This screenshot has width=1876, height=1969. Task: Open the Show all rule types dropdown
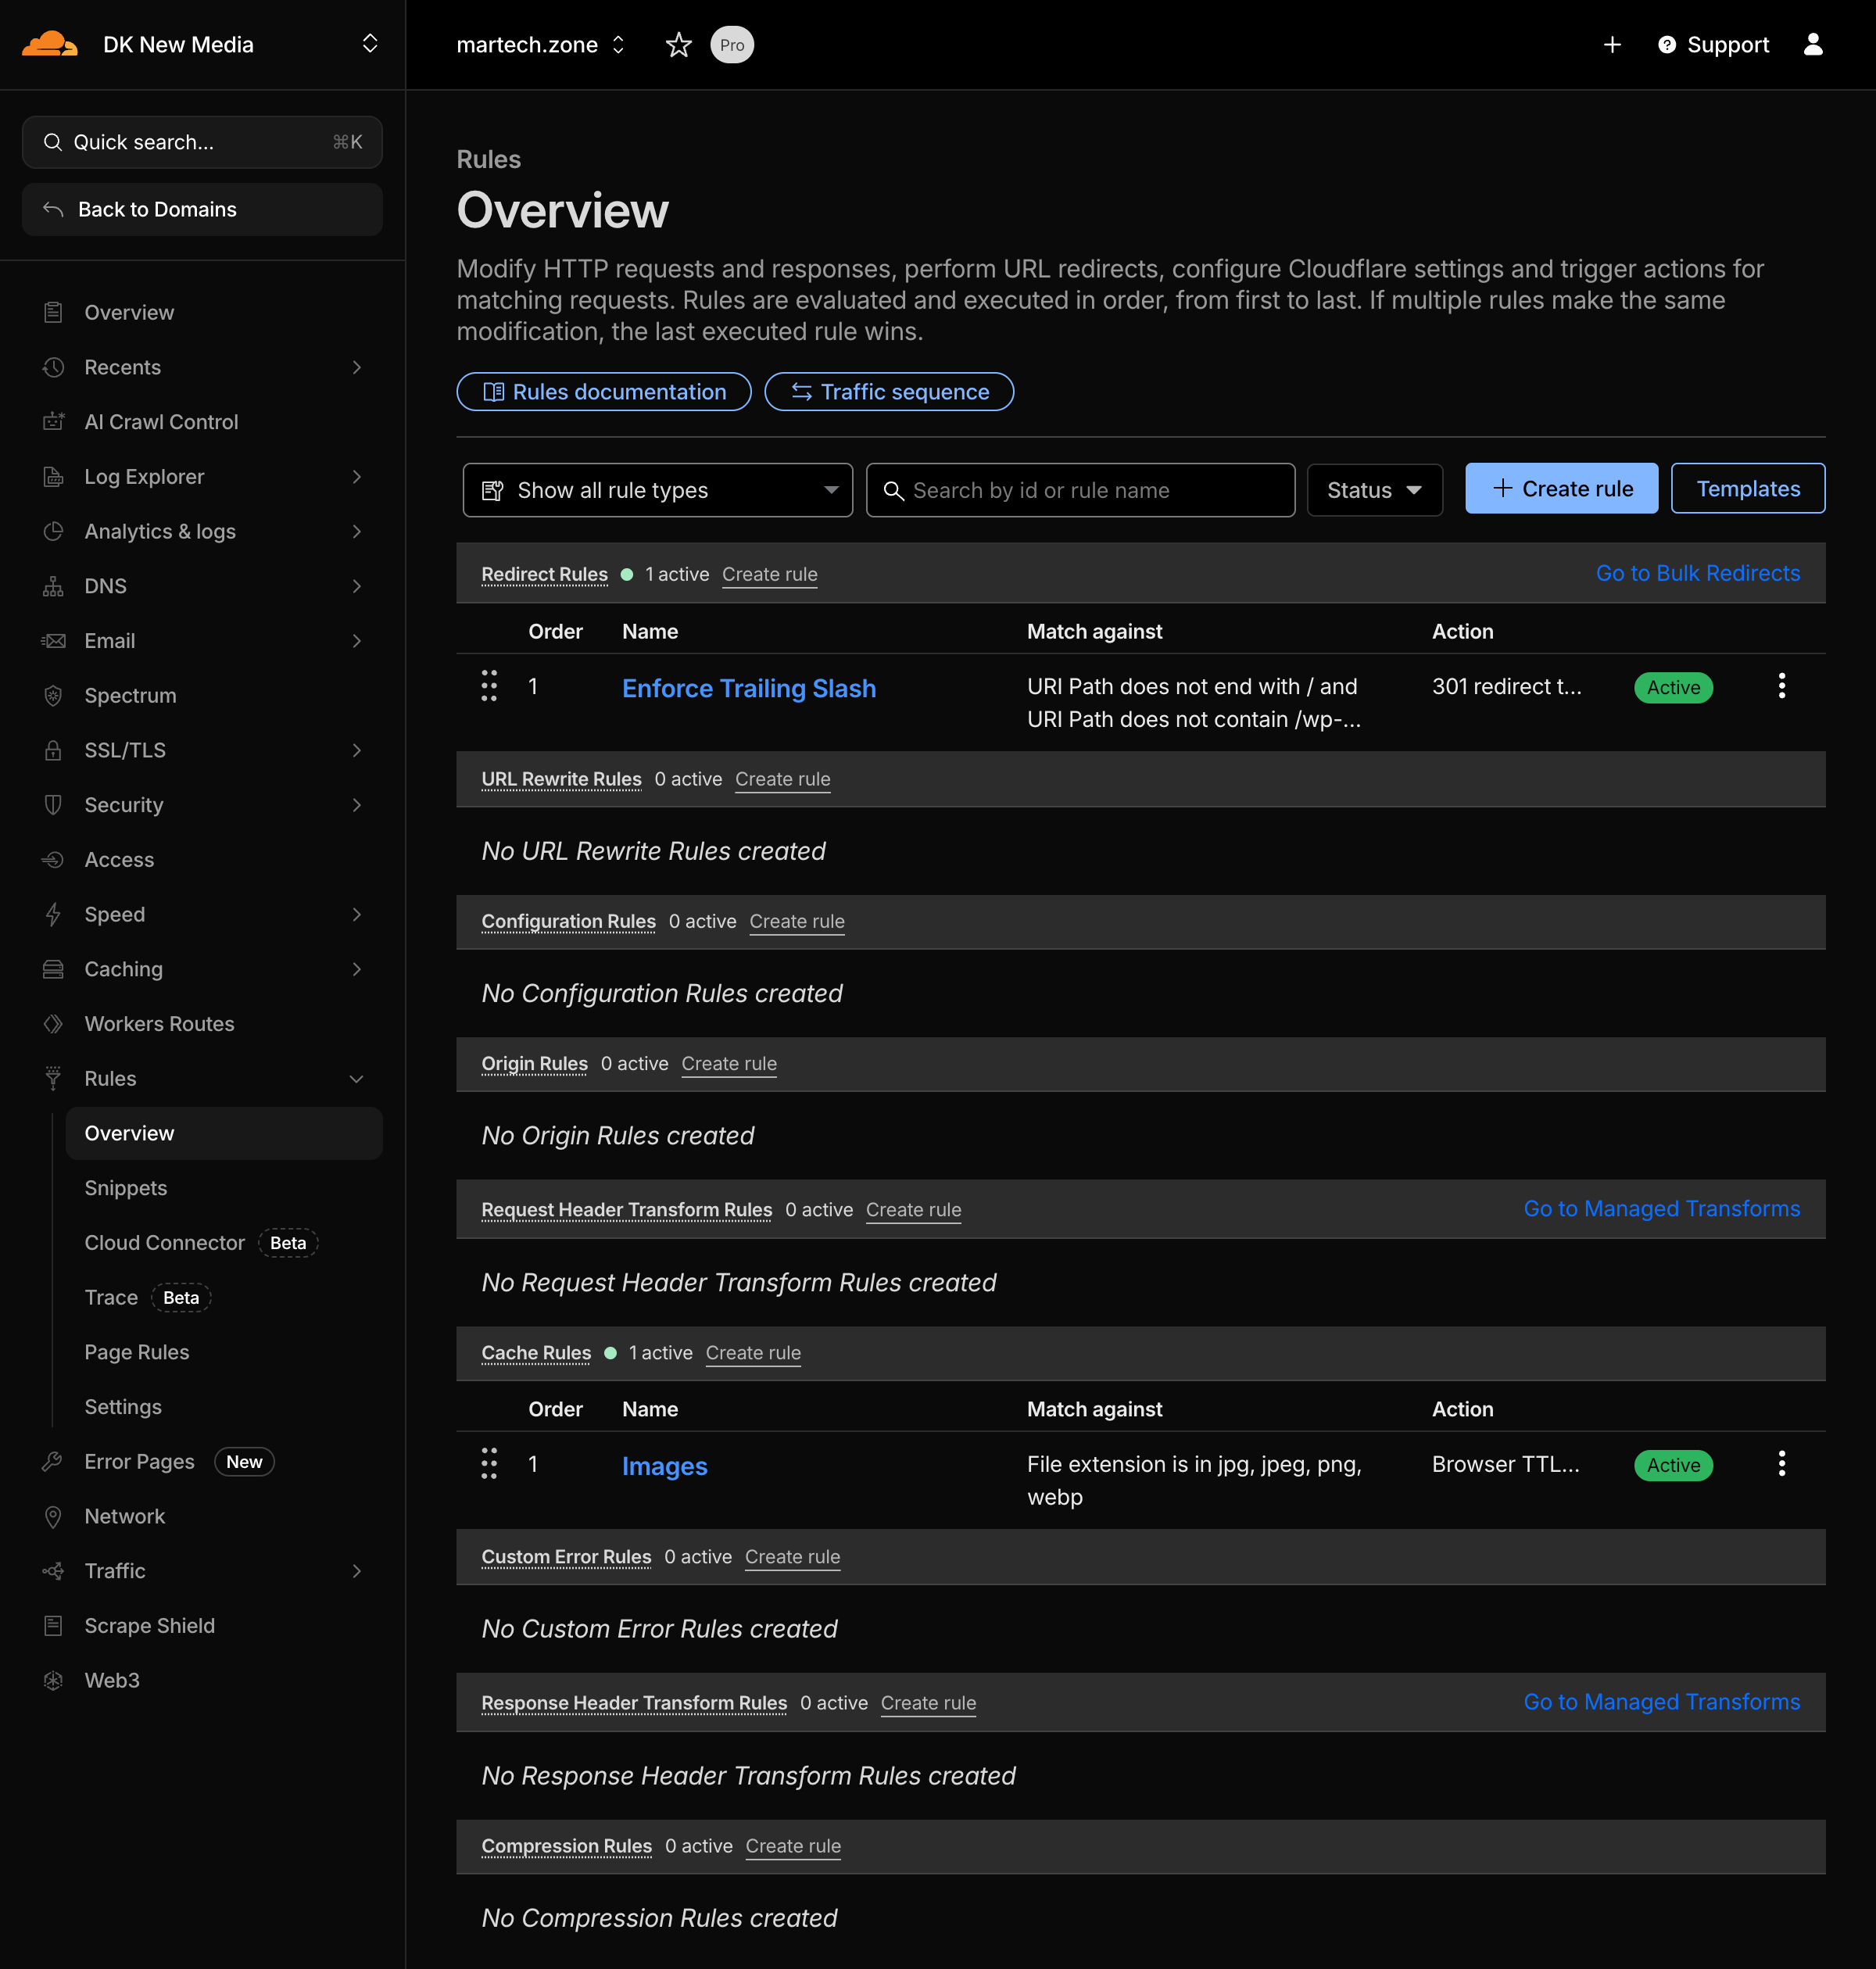click(657, 490)
